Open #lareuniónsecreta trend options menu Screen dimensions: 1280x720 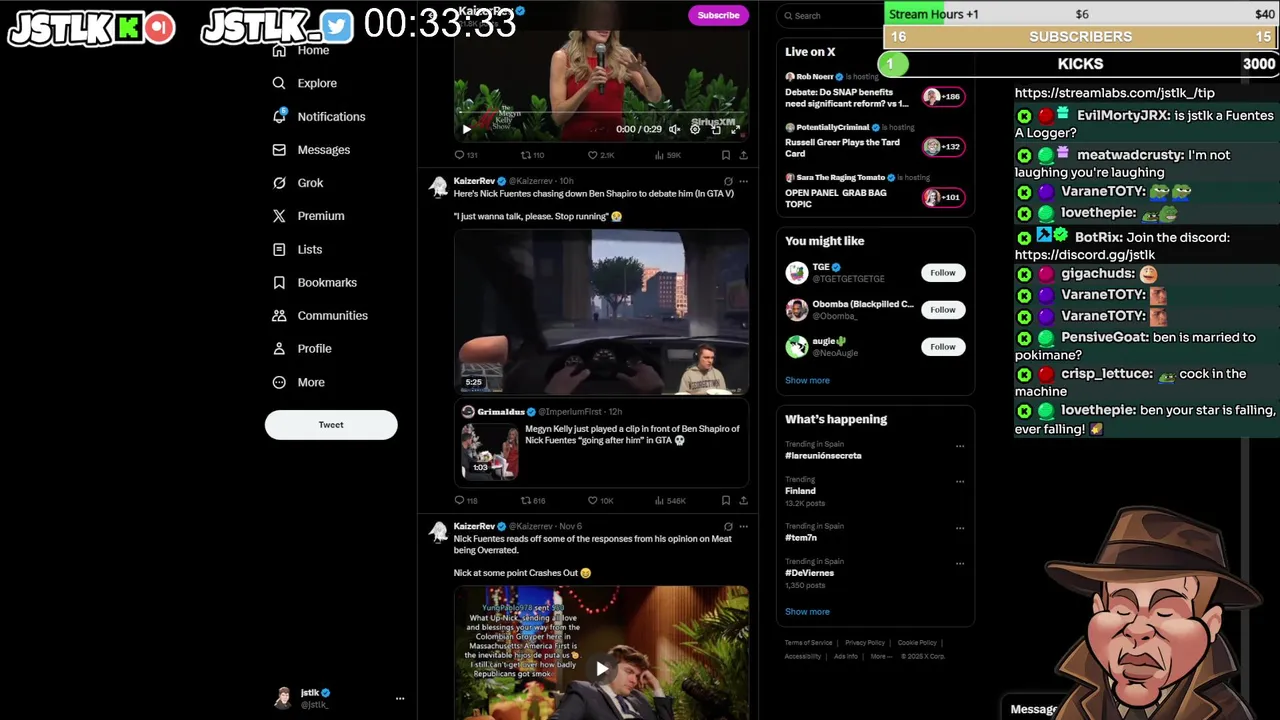tap(960, 446)
